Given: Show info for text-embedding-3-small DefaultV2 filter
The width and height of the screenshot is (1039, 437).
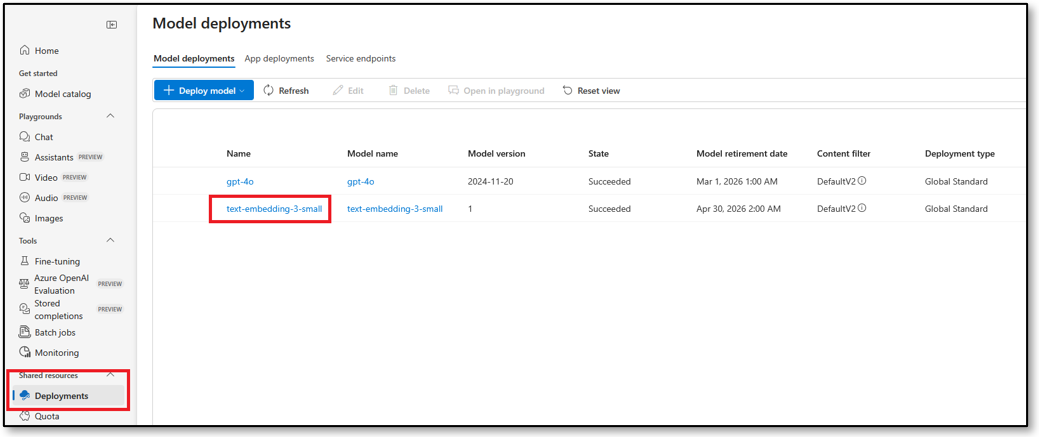Looking at the screenshot, I should (863, 208).
